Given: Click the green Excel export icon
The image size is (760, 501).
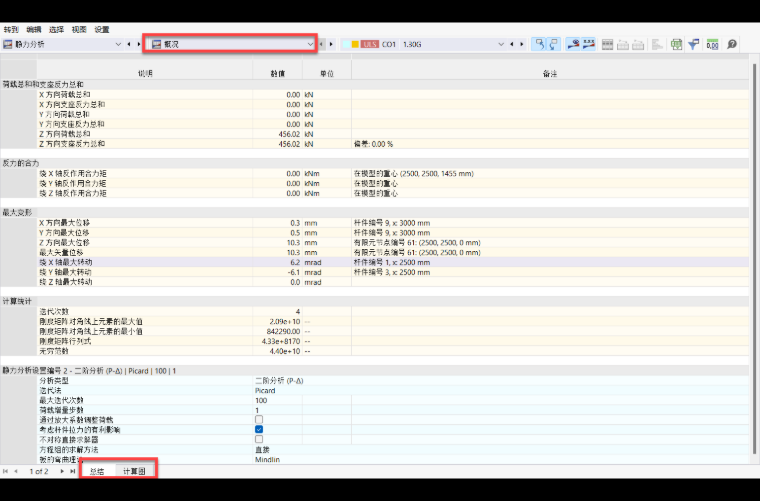Looking at the screenshot, I should 677,45.
